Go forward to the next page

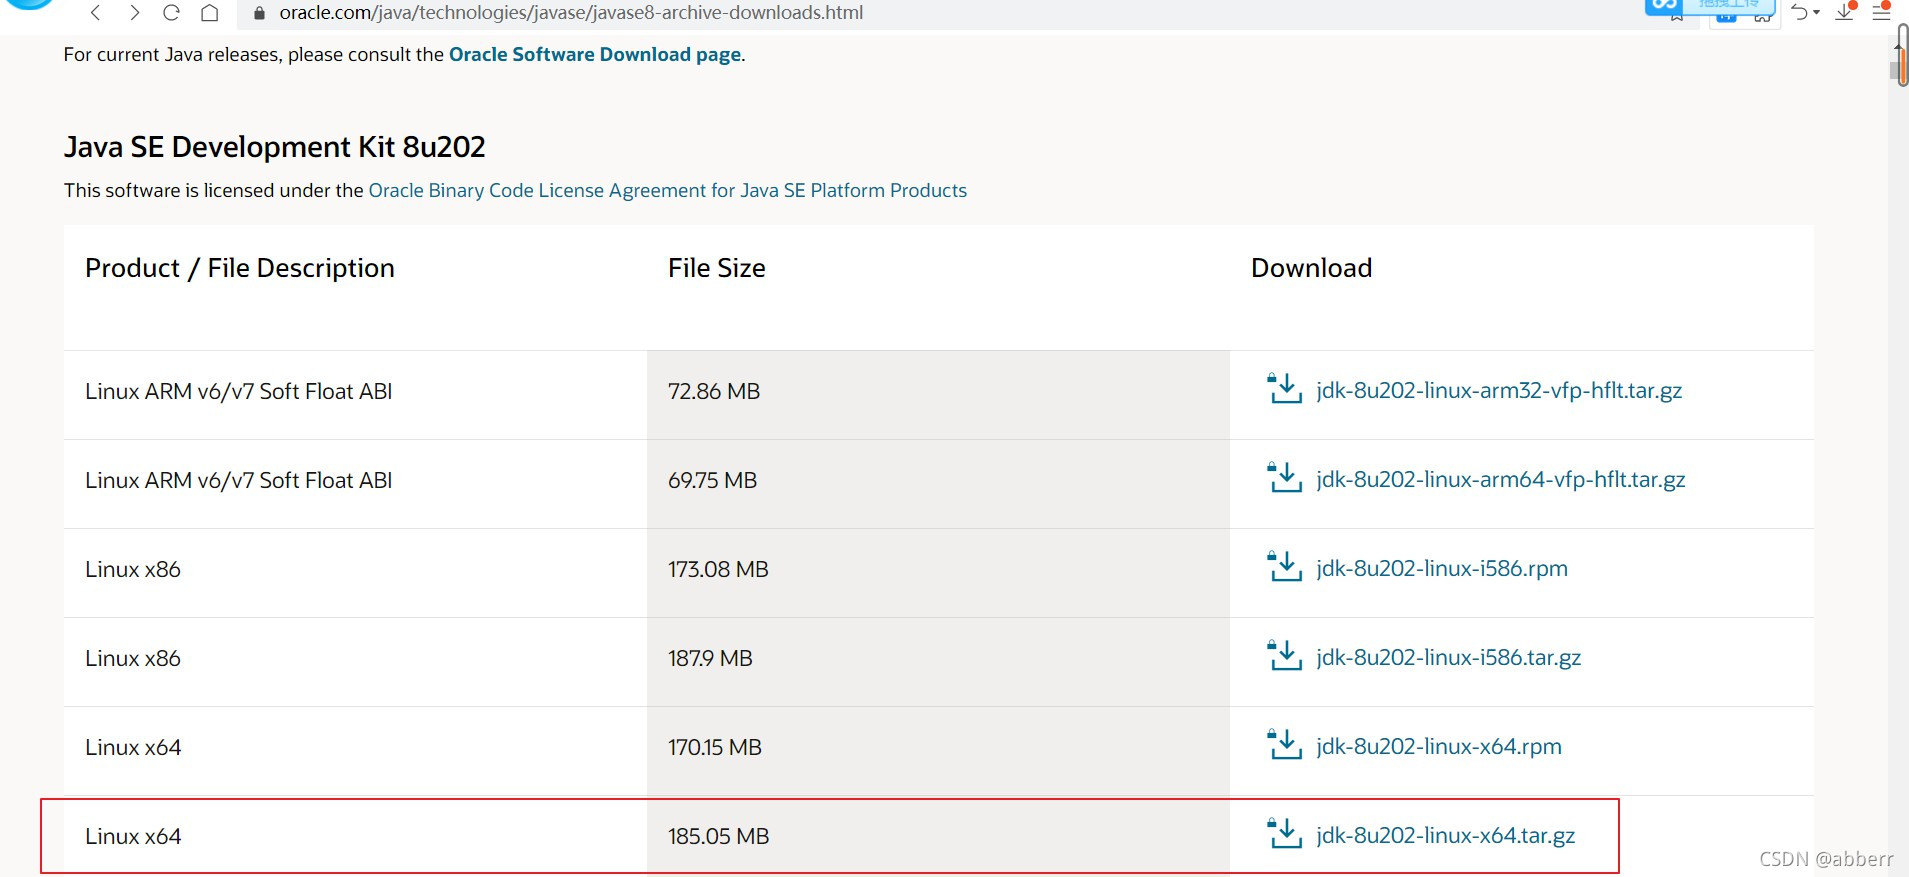[x=134, y=13]
